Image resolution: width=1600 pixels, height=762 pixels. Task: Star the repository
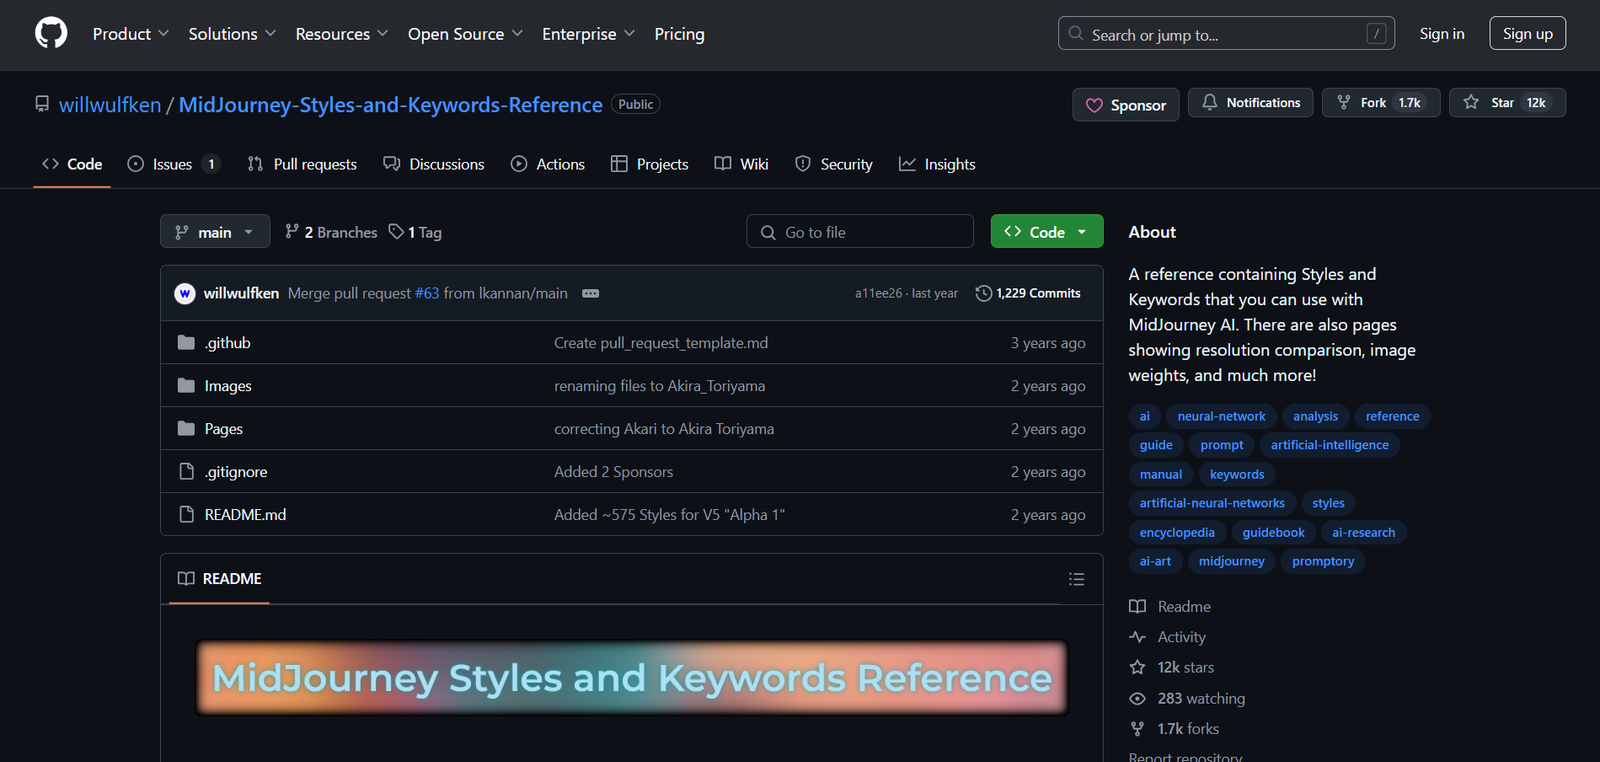click(1507, 103)
